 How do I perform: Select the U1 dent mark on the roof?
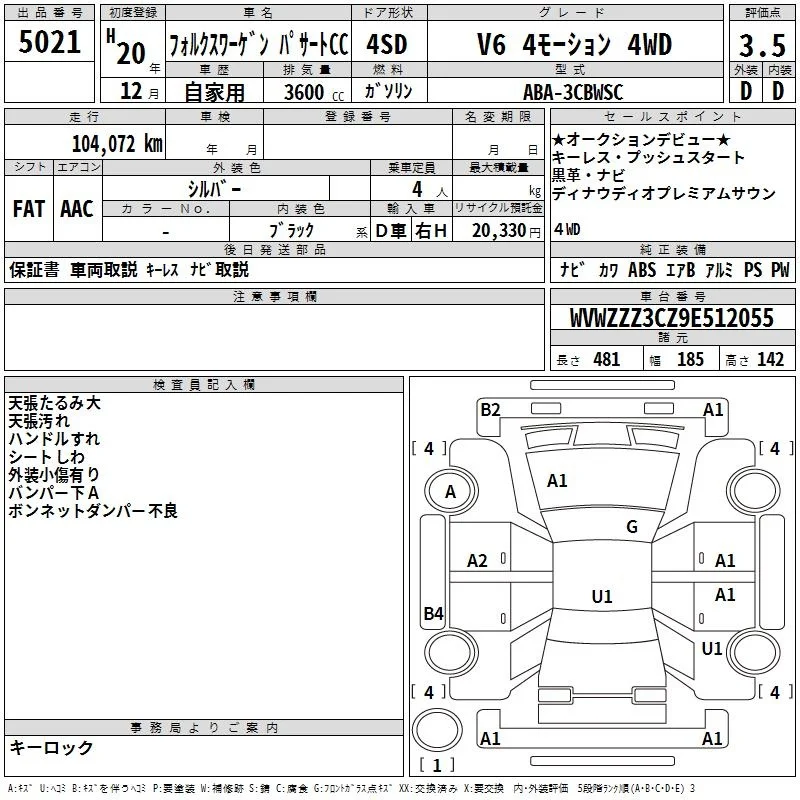(x=602, y=597)
